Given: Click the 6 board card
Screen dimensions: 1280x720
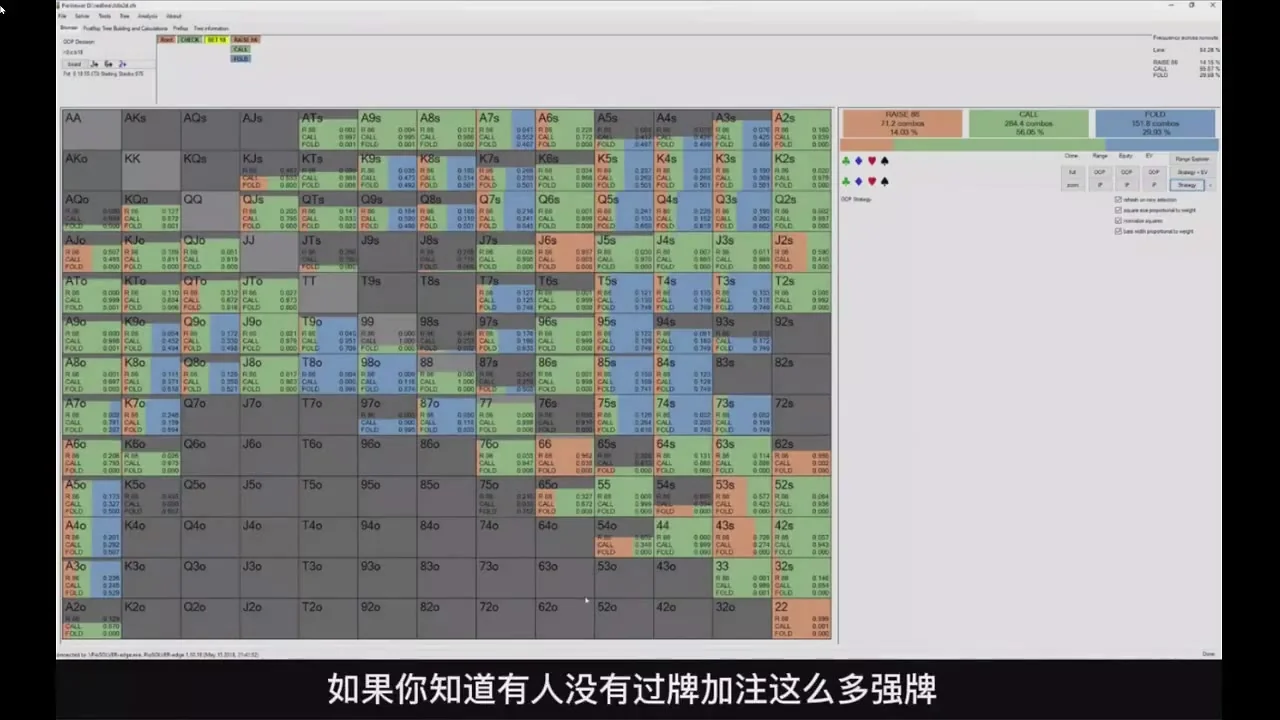Looking at the screenshot, I should point(108,64).
